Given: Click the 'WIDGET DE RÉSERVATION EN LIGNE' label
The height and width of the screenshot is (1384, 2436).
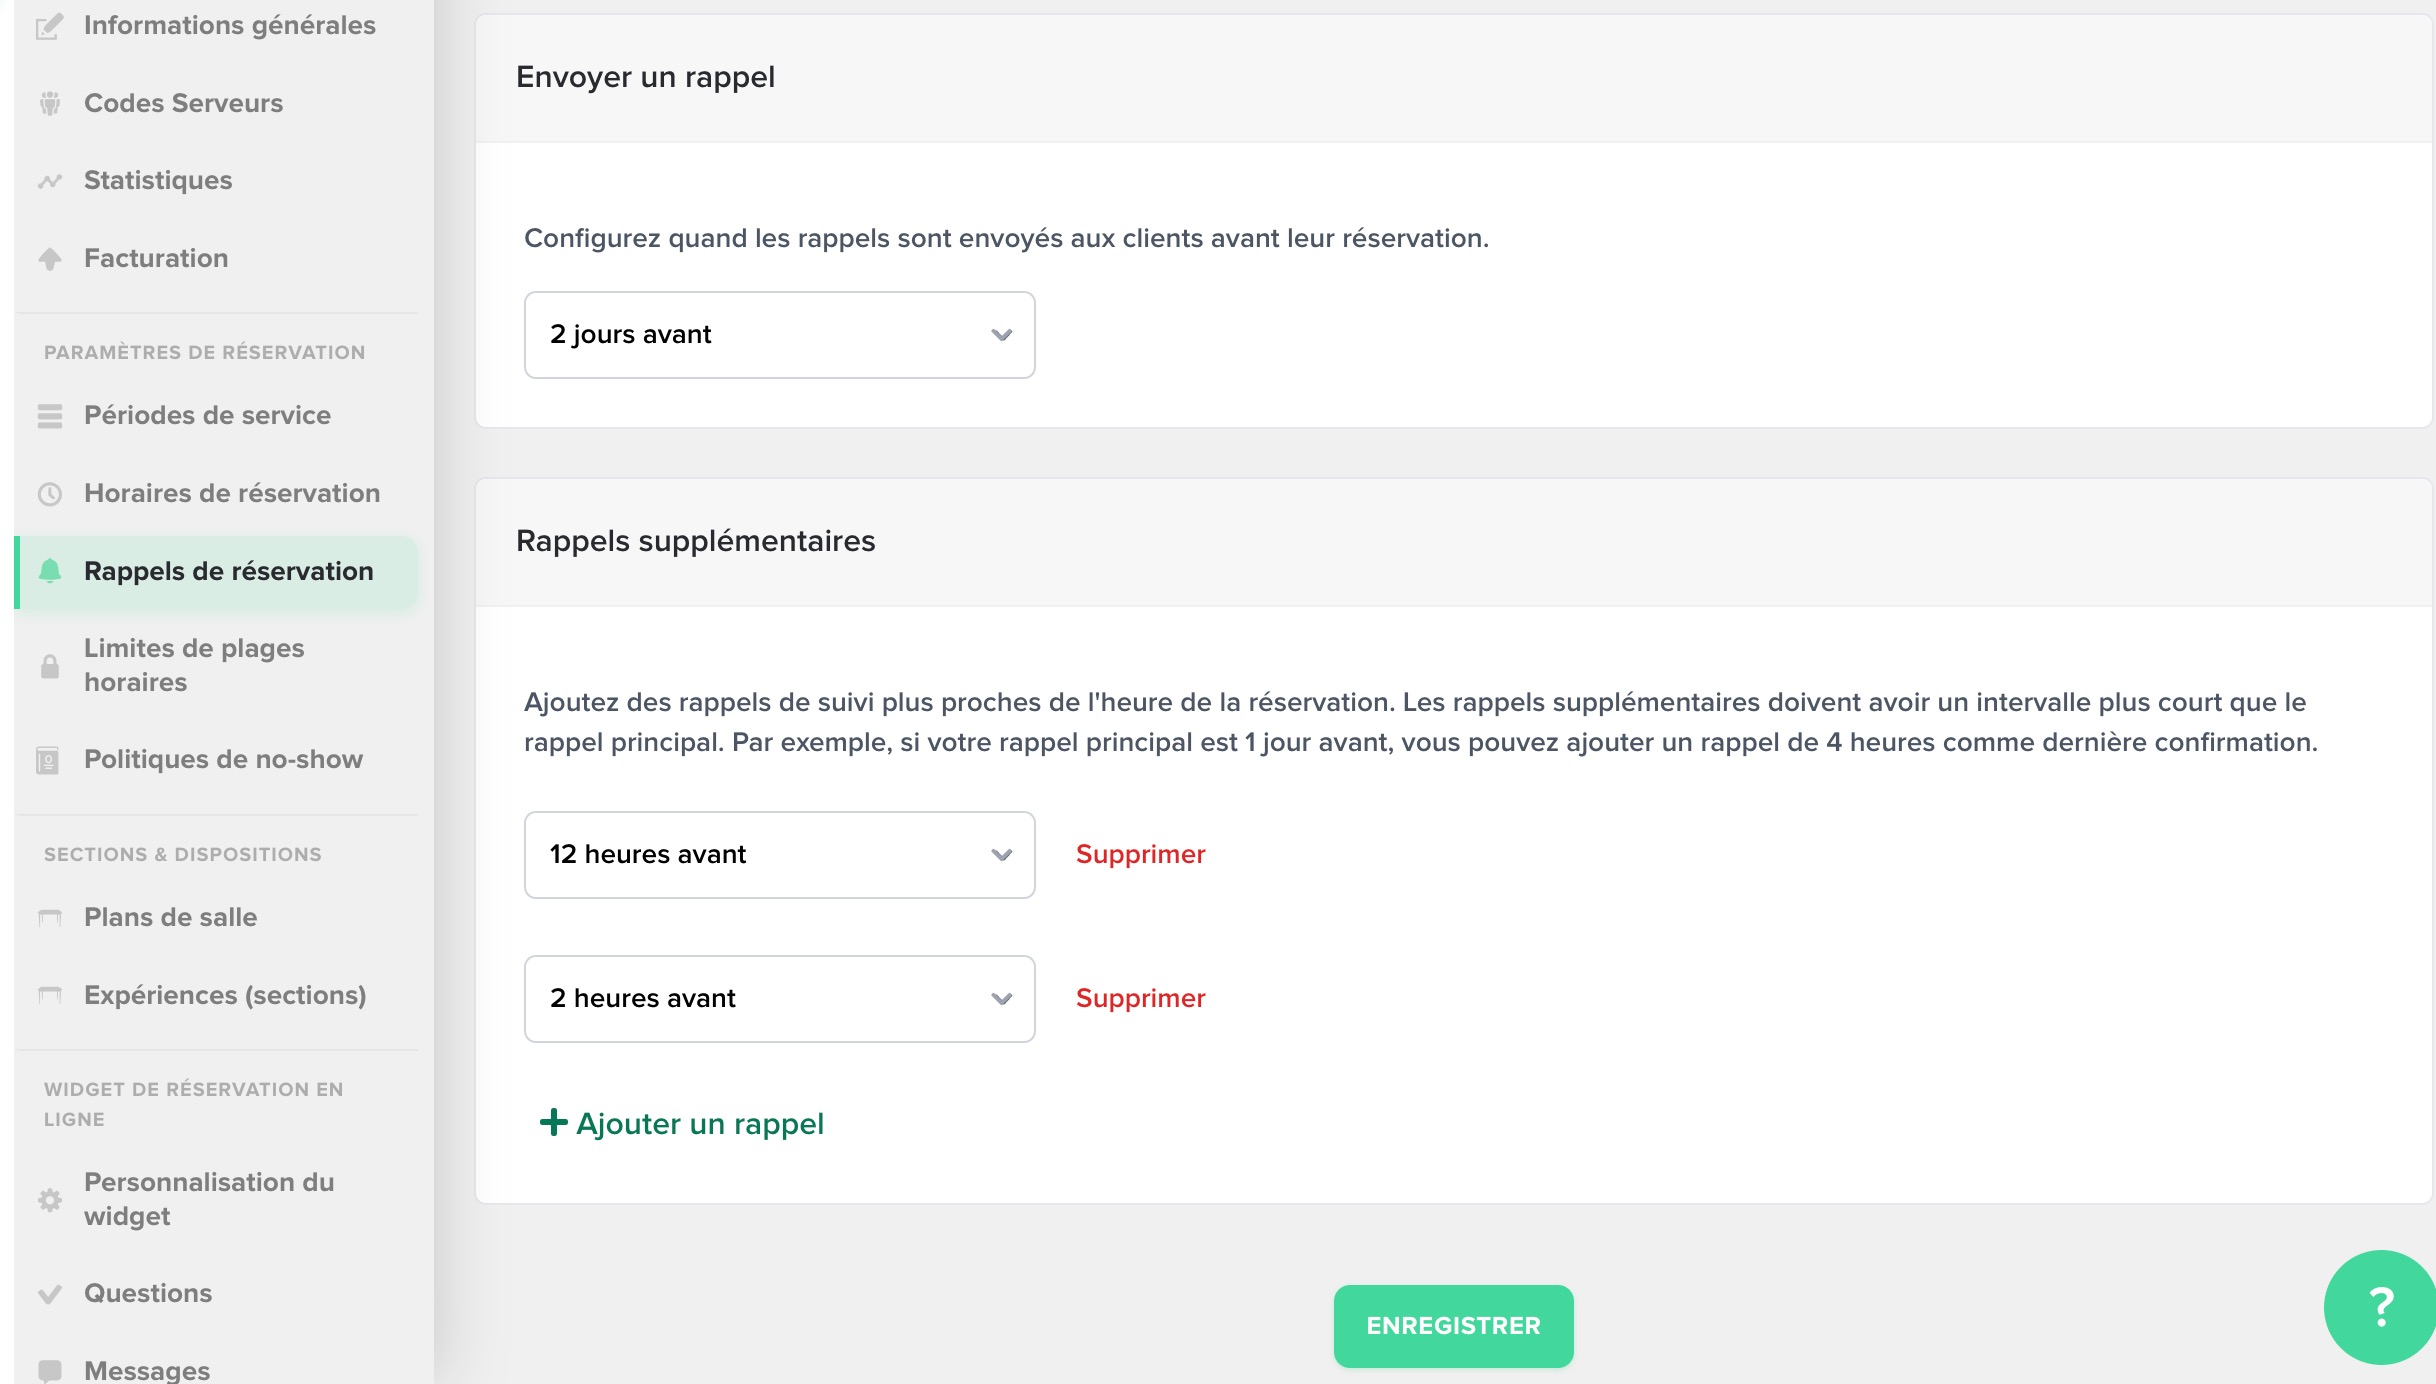Looking at the screenshot, I should coord(194,1104).
